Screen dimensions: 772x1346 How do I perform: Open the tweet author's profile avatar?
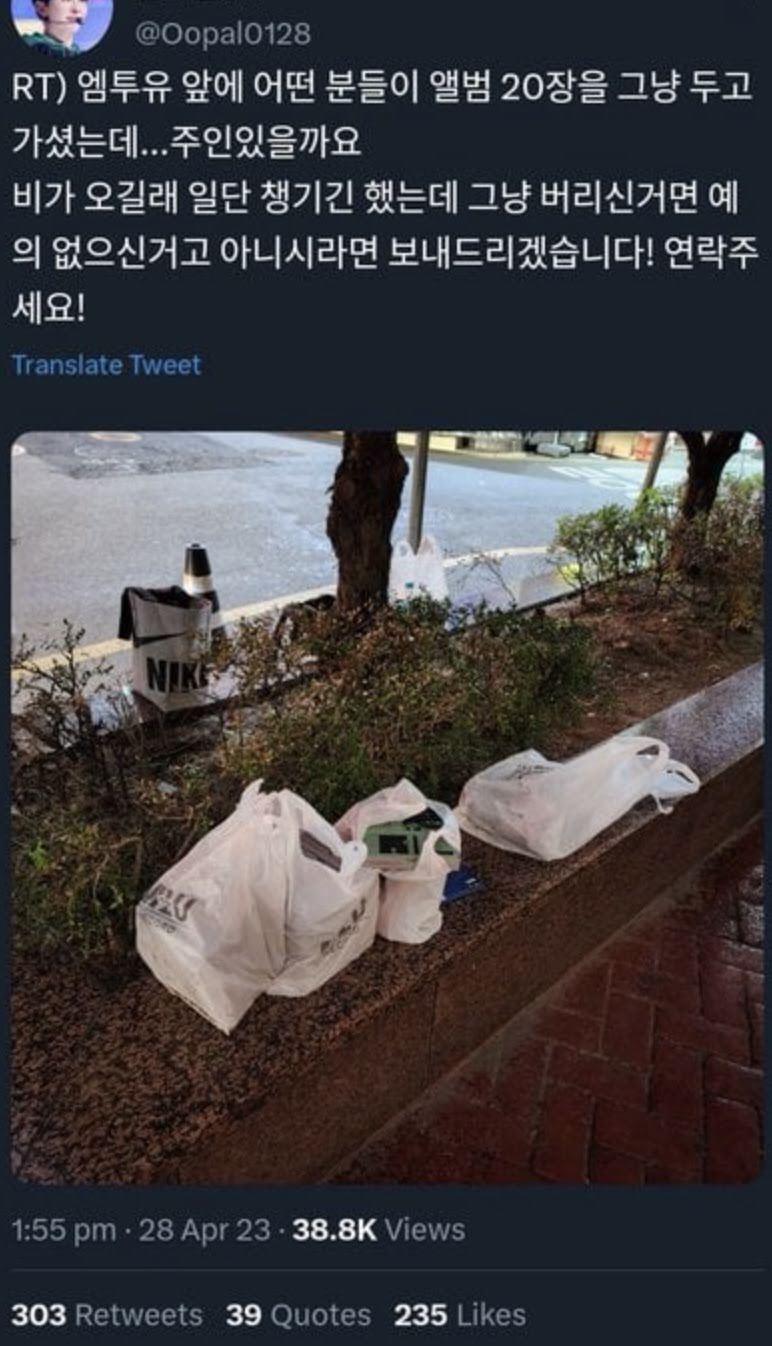point(61,25)
